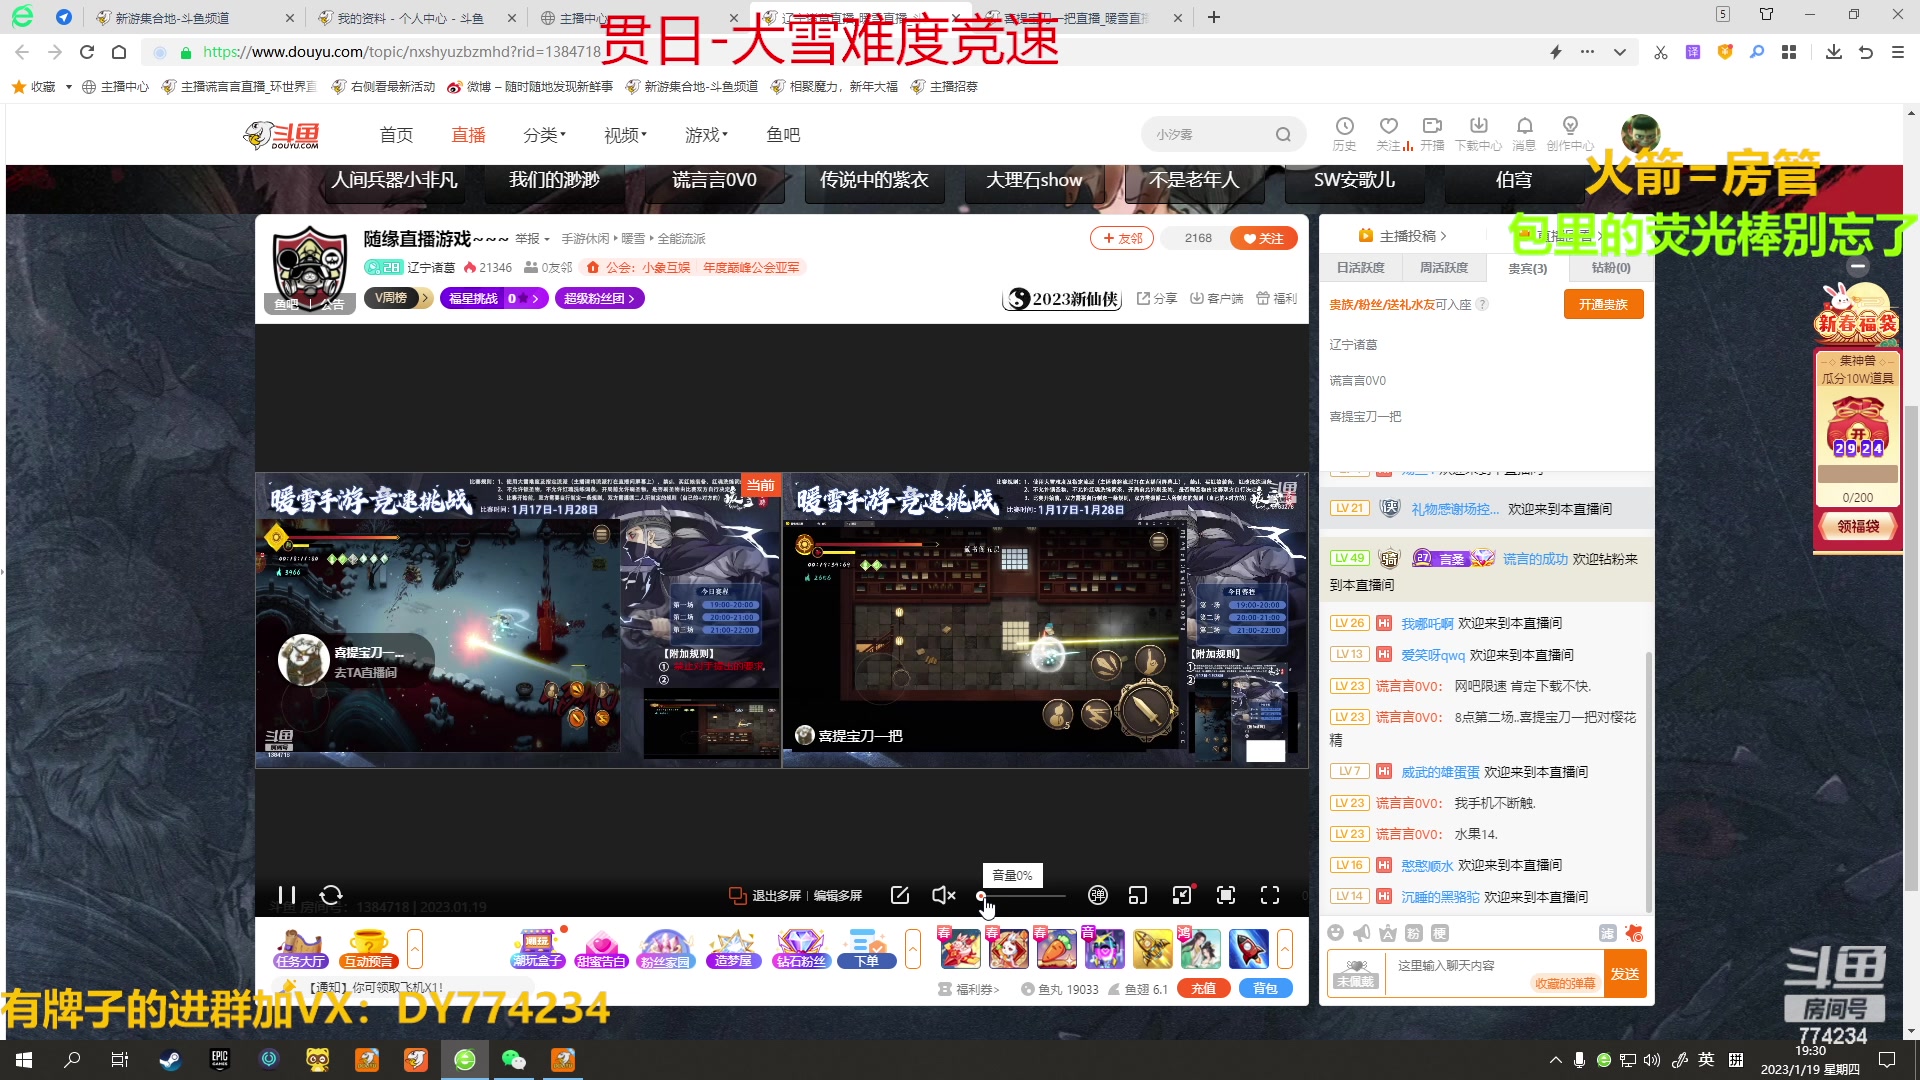Open the Following (关注) heart icon
This screenshot has width=1920, height=1080.
coord(1389,133)
